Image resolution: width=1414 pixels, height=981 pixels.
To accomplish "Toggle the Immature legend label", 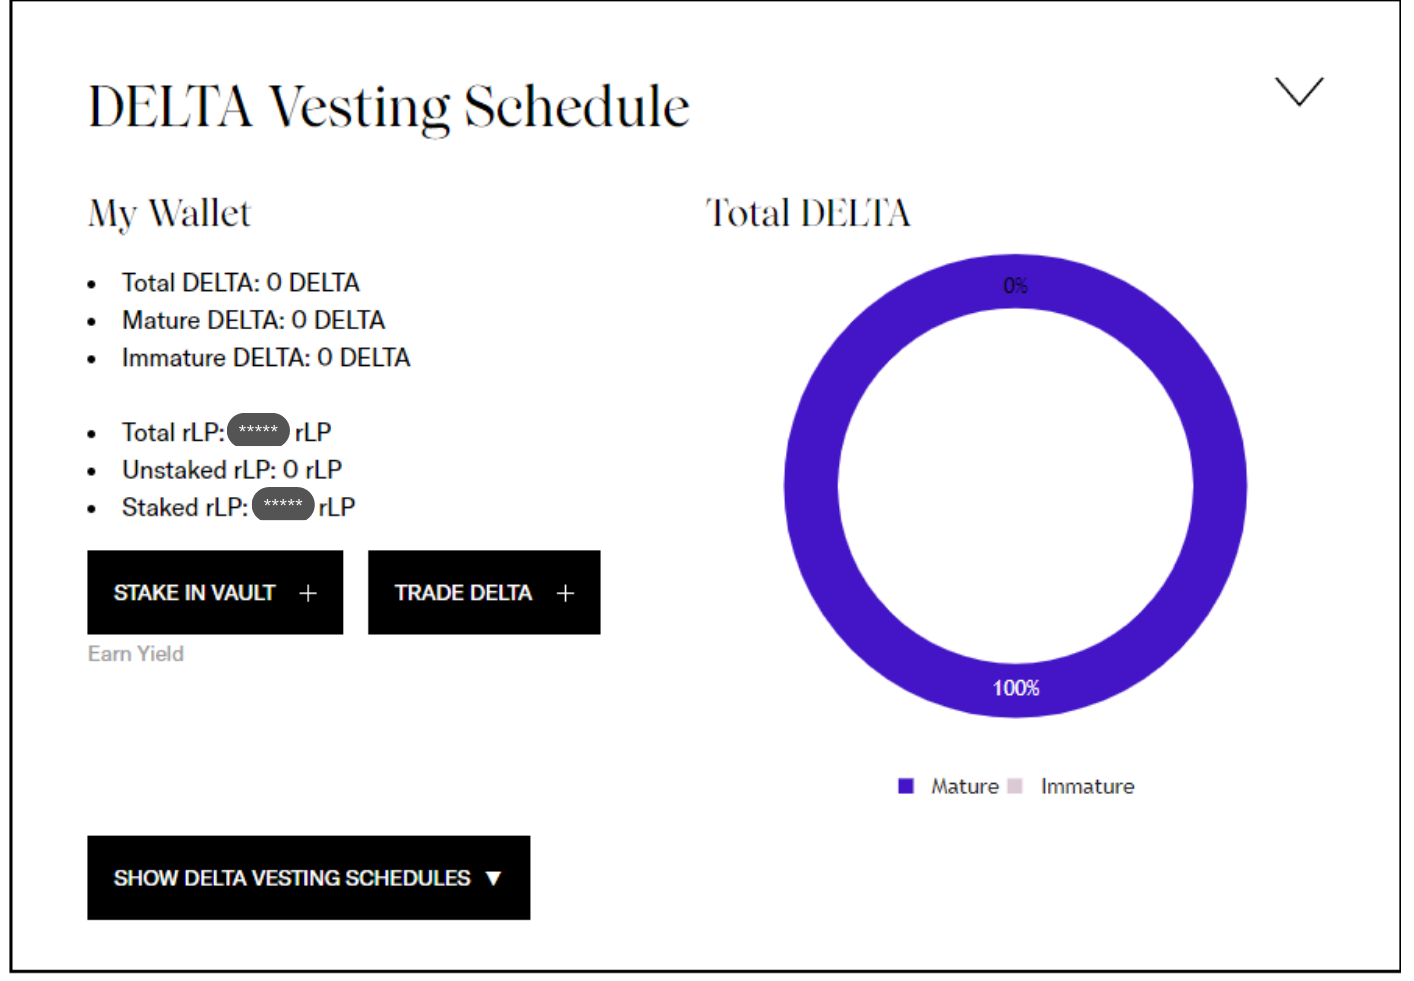I will pyautogui.click(x=1087, y=786).
